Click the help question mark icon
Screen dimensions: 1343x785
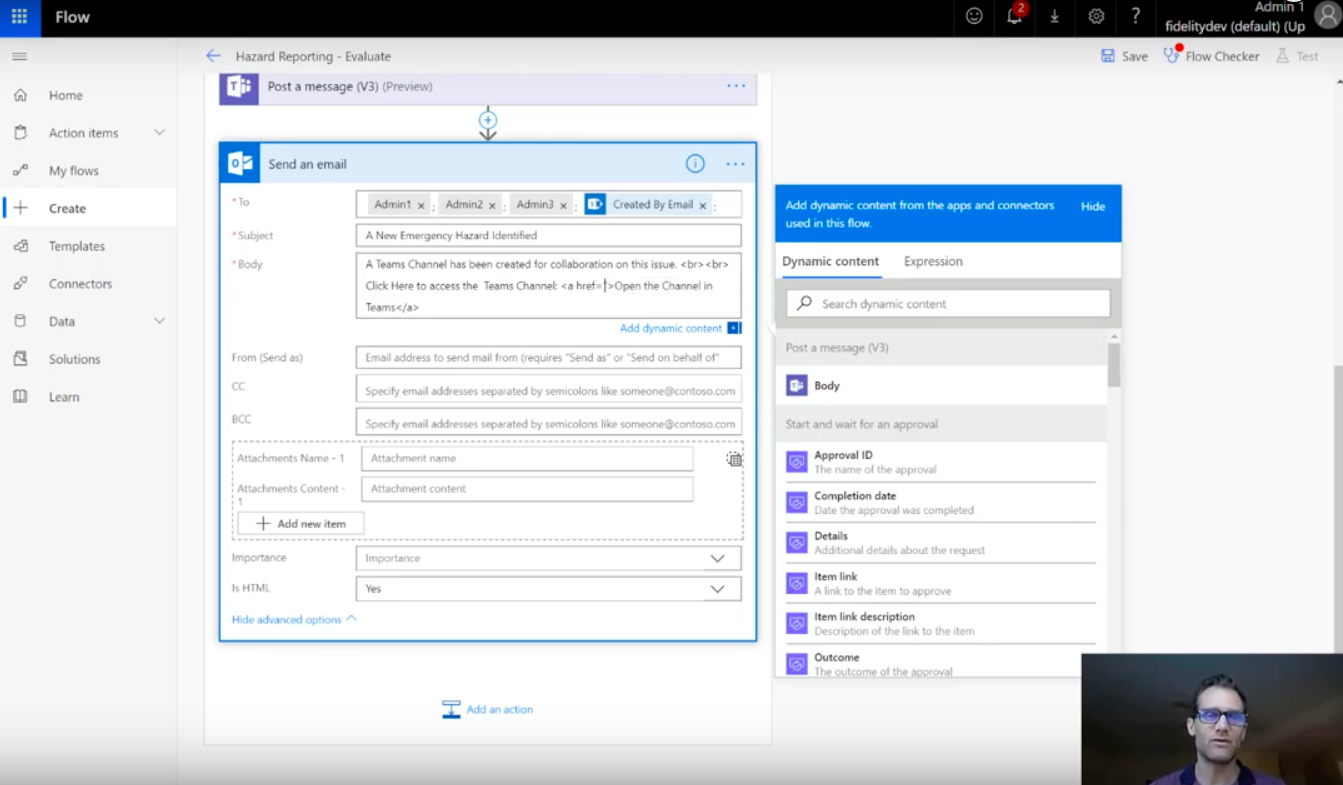pyautogui.click(x=1135, y=16)
